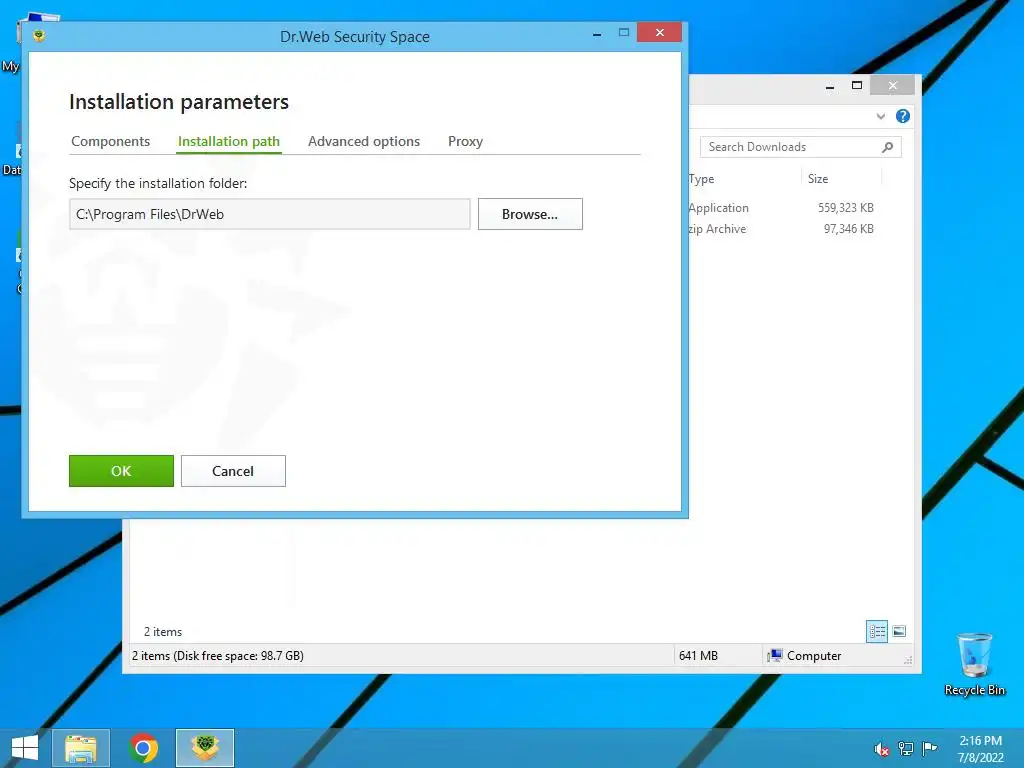Maximize the Dr.Web Security Space window

click(624, 33)
